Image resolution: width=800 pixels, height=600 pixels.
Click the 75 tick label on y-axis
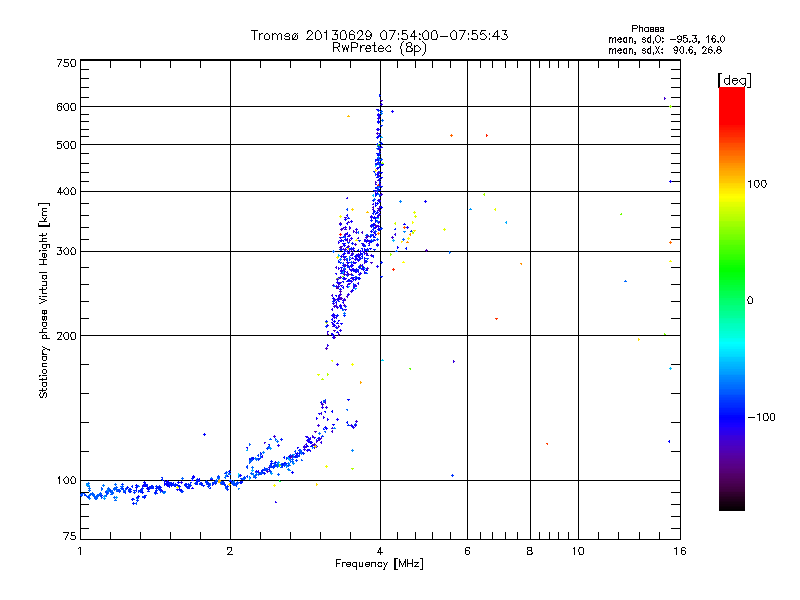pos(70,536)
